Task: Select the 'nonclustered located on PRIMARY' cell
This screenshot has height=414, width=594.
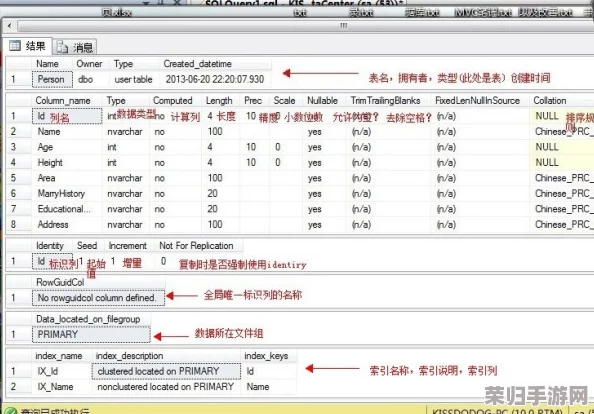Action: [166, 387]
